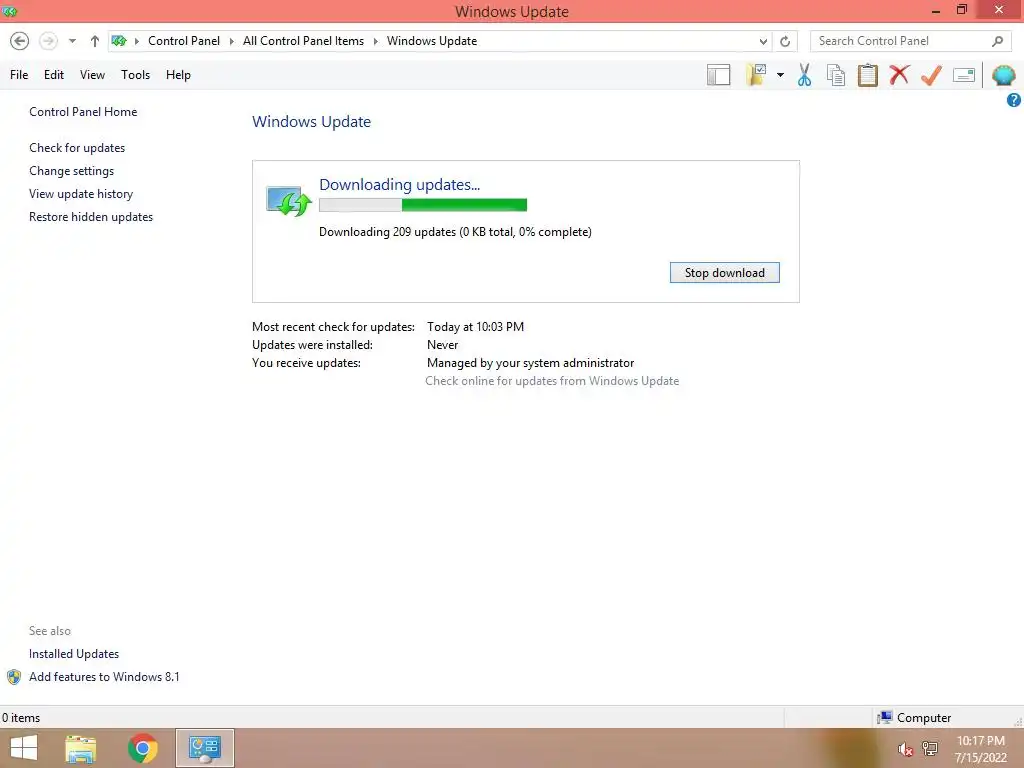Open File Explorer from the taskbar

[x=81, y=748]
